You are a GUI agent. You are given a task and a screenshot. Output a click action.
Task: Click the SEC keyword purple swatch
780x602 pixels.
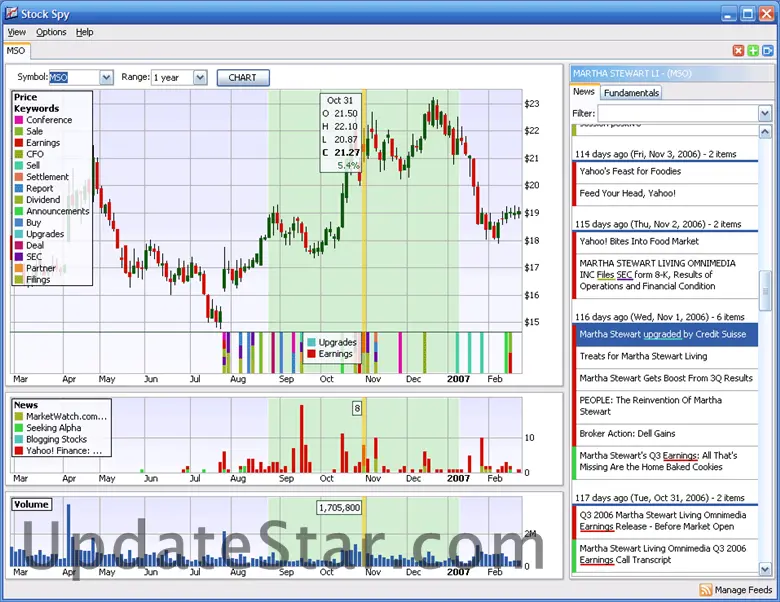coord(19,257)
